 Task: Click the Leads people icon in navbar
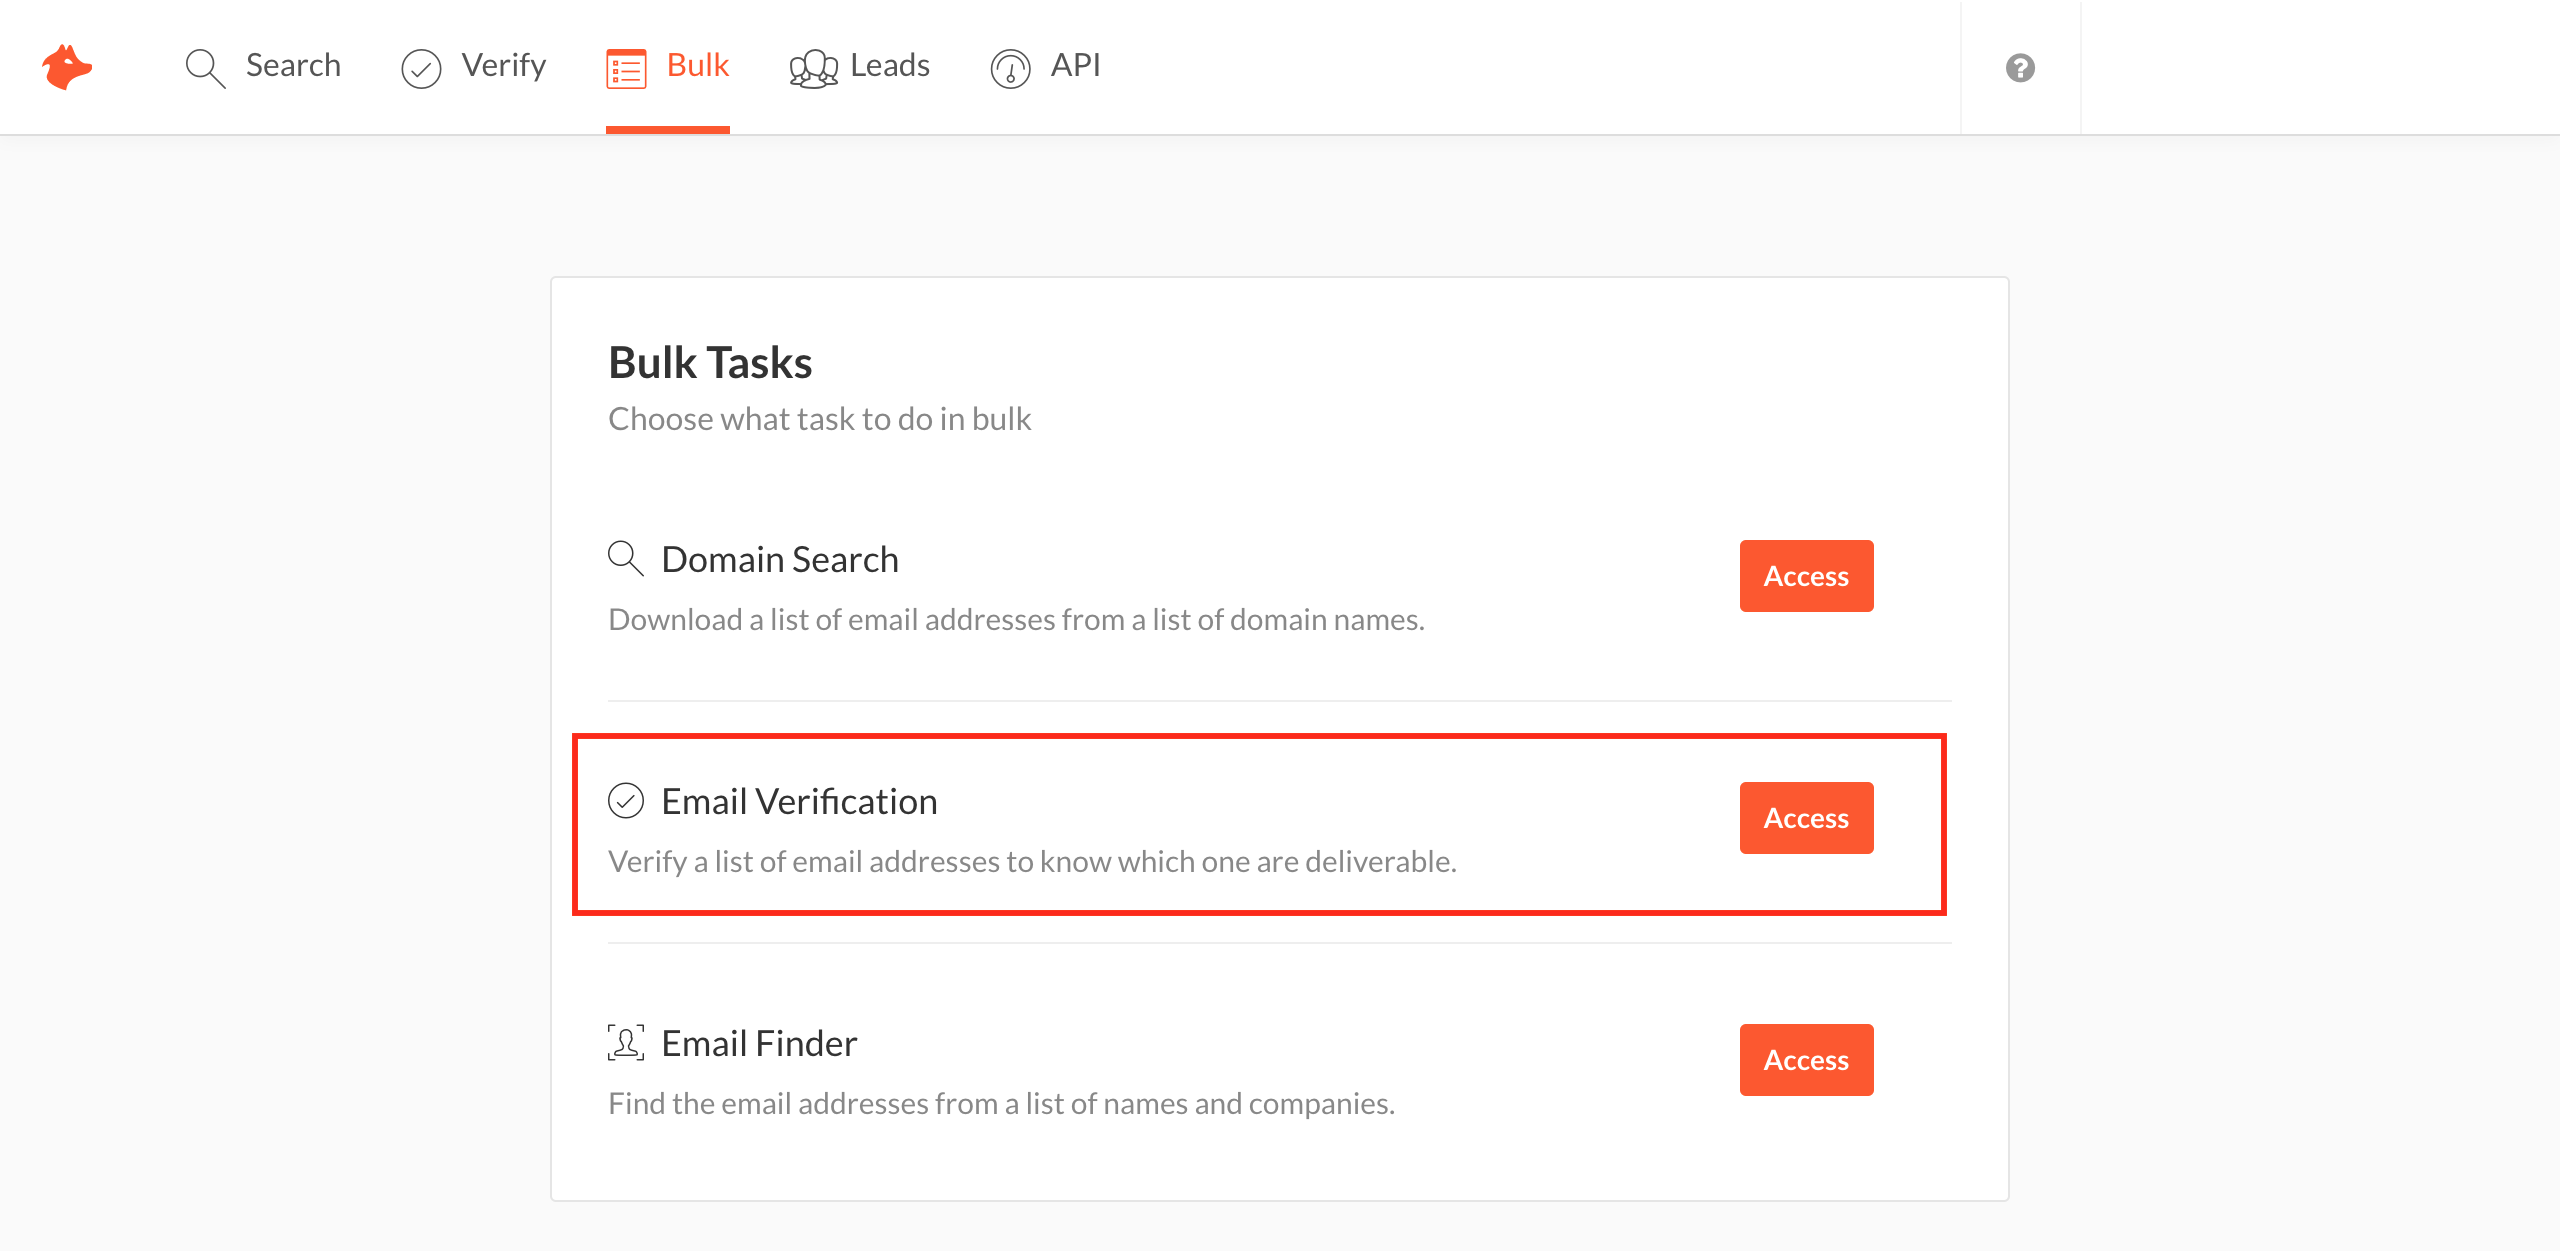(x=813, y=69)
